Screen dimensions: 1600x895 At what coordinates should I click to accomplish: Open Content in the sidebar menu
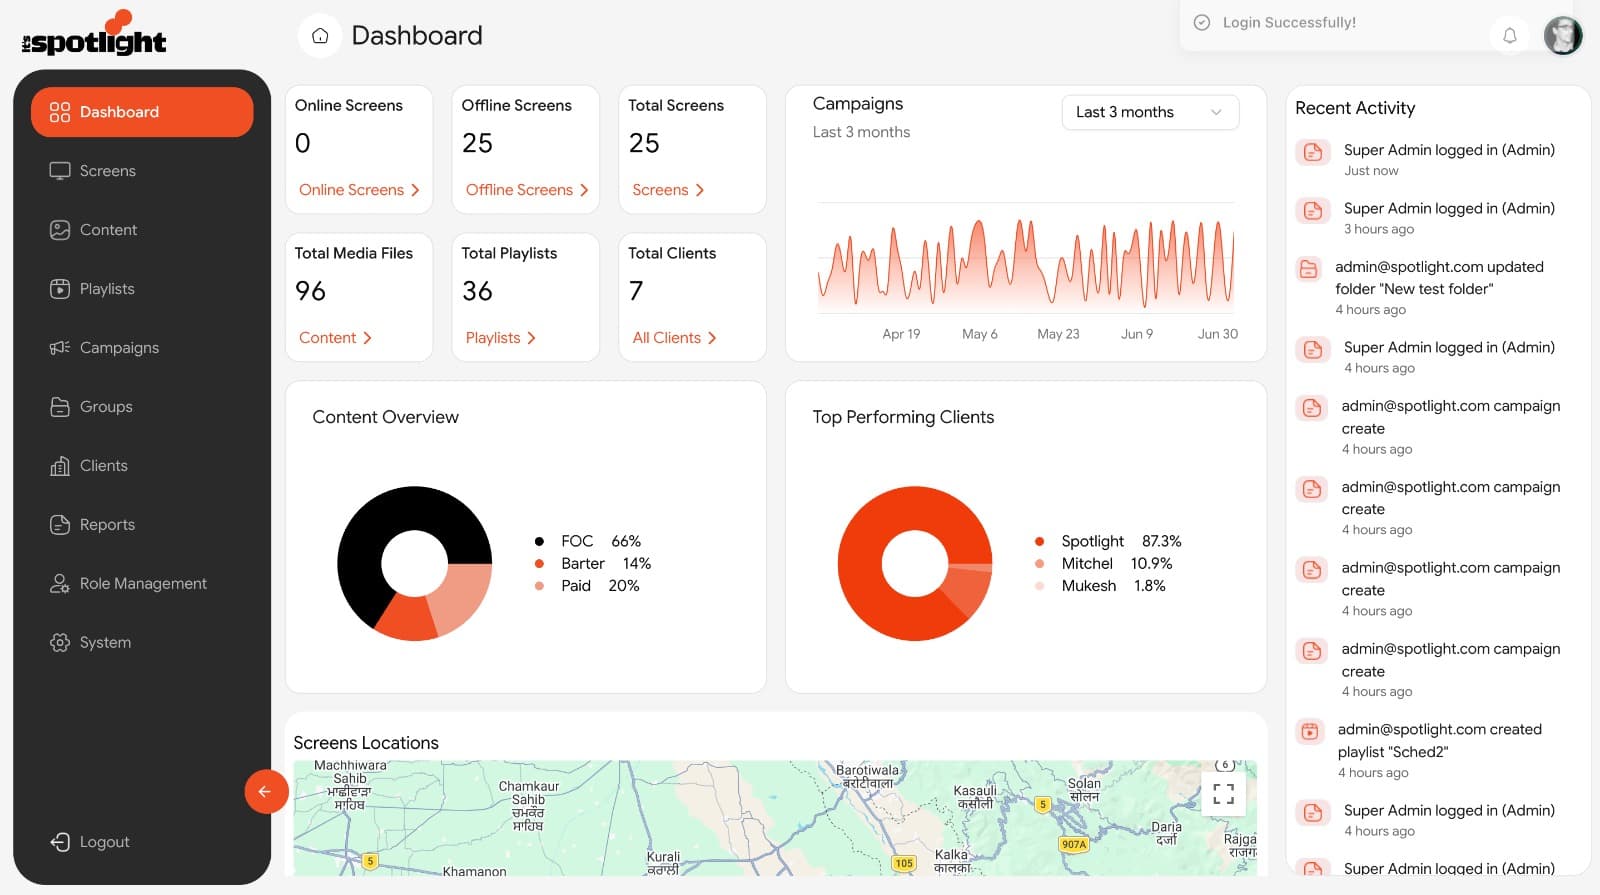(x=142, y=230)
